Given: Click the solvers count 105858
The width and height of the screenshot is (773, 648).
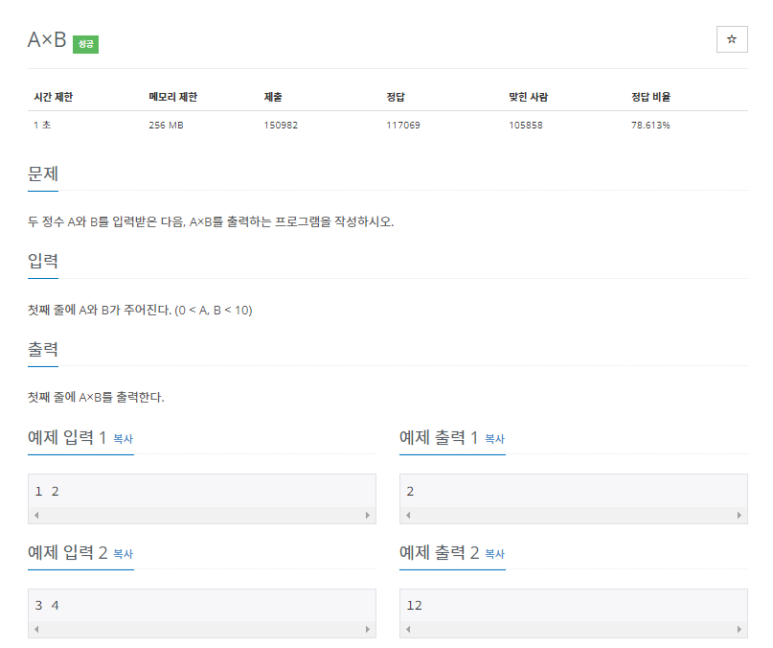Looking at the screenshot, I should [x=526, y=125].
